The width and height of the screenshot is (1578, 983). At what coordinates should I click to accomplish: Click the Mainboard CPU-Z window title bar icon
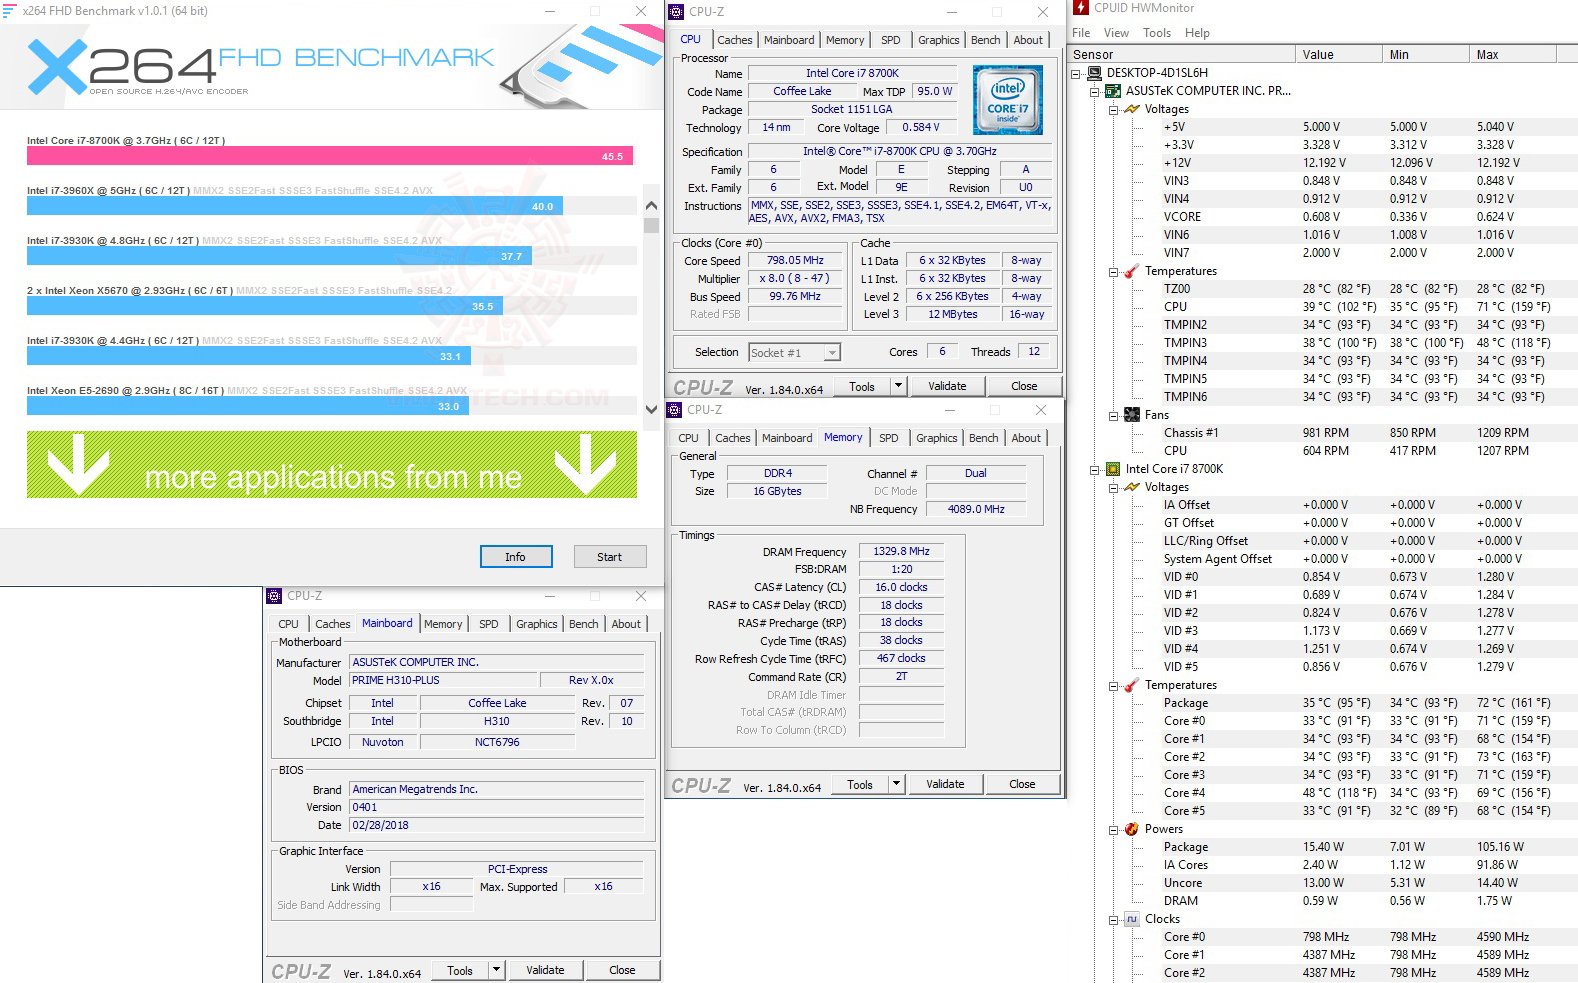coord(274,596)
